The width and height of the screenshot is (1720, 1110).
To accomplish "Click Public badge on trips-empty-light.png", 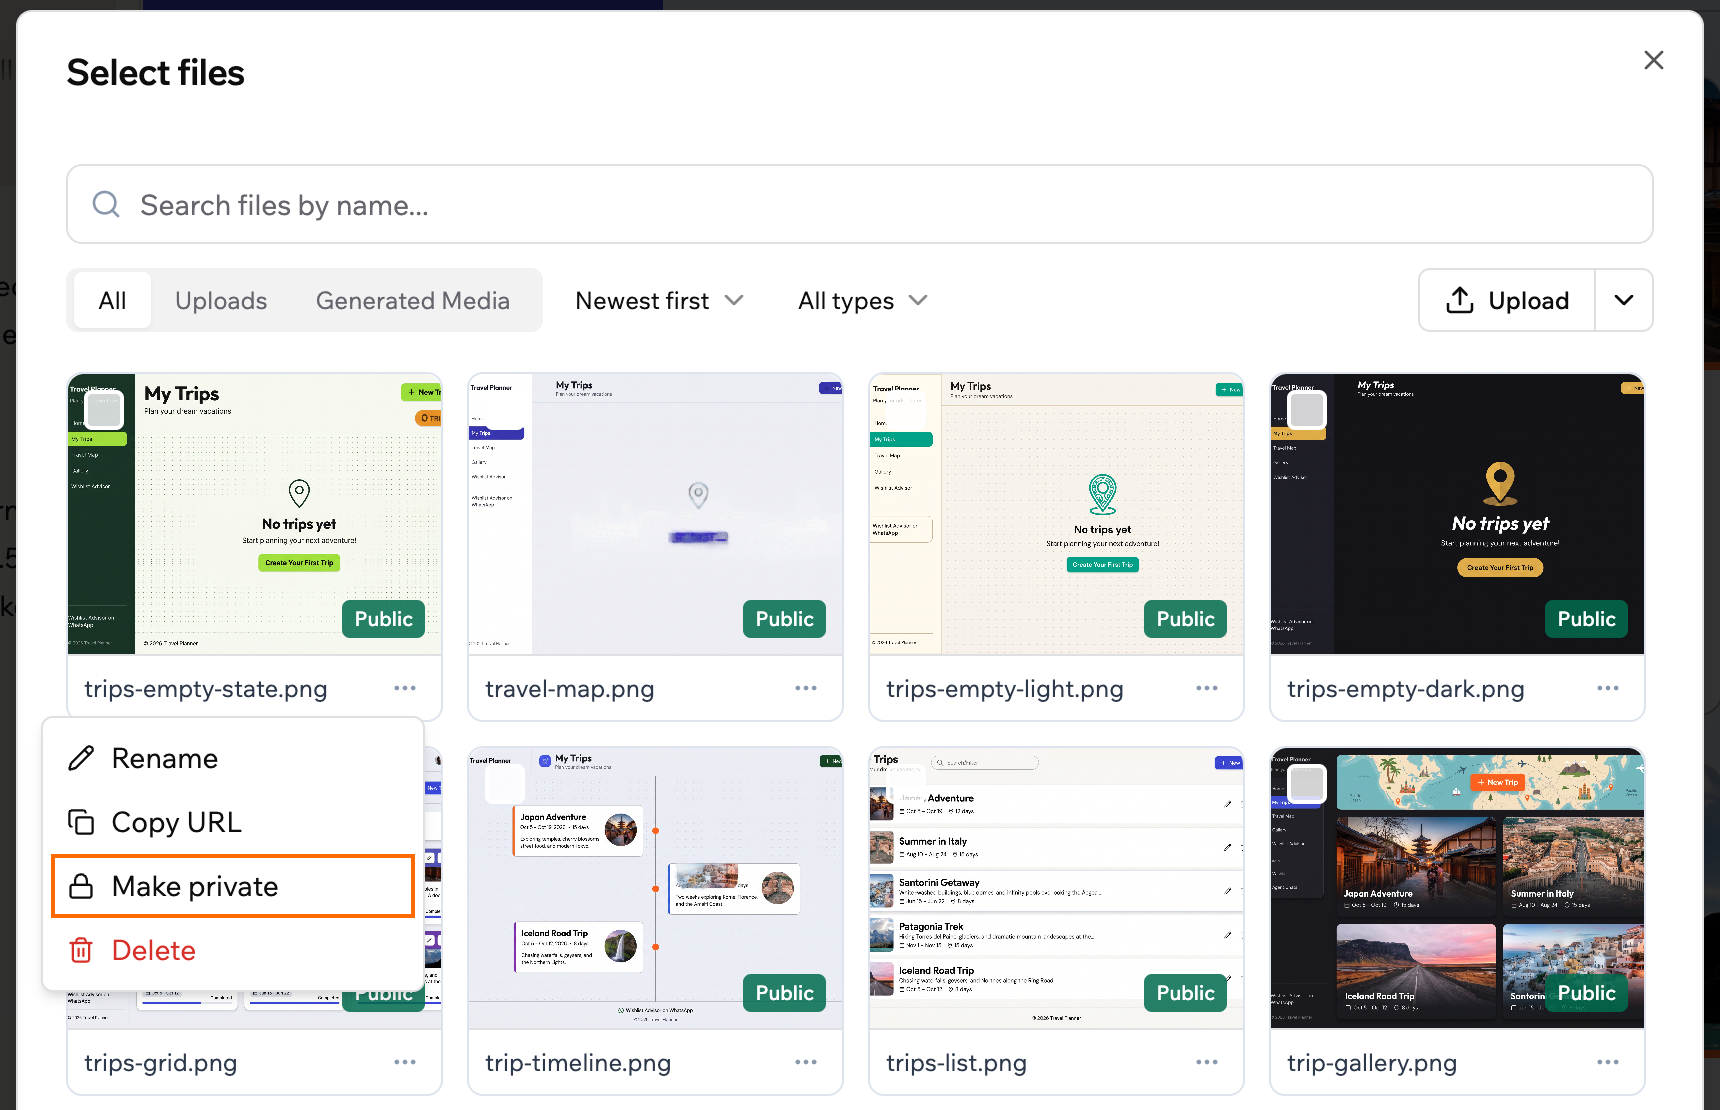I will click(x=1186, y=619).
